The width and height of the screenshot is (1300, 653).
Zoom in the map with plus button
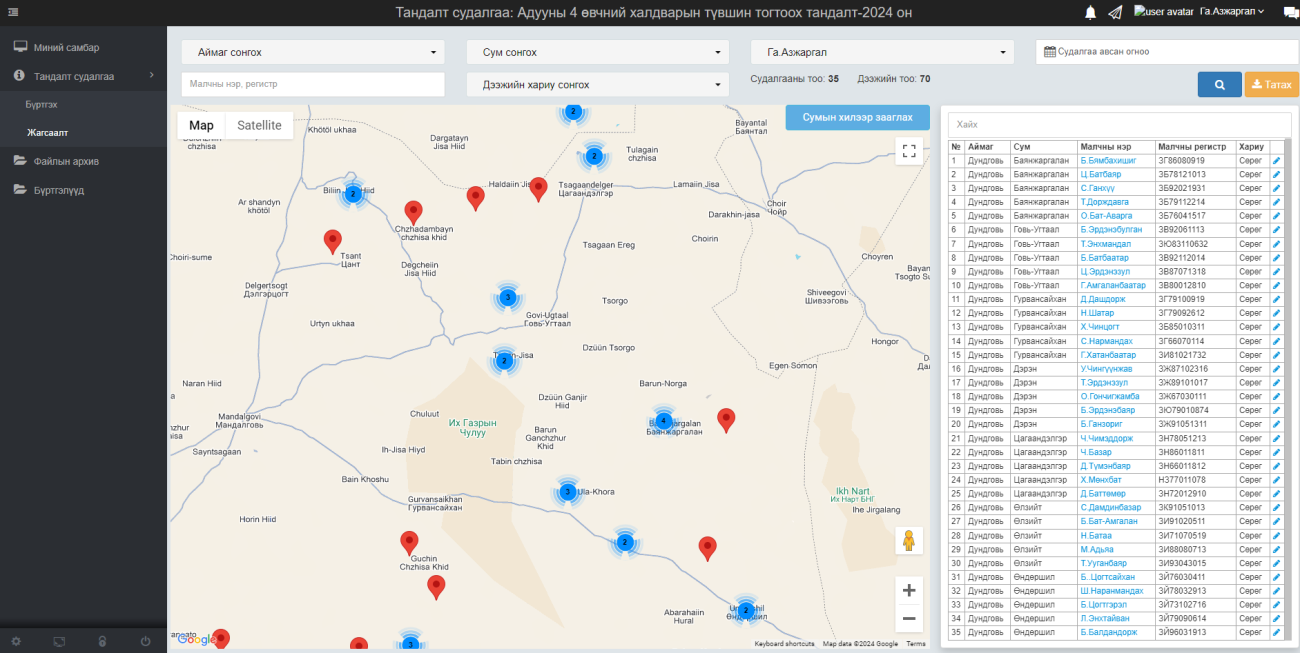tap(908, 591)
